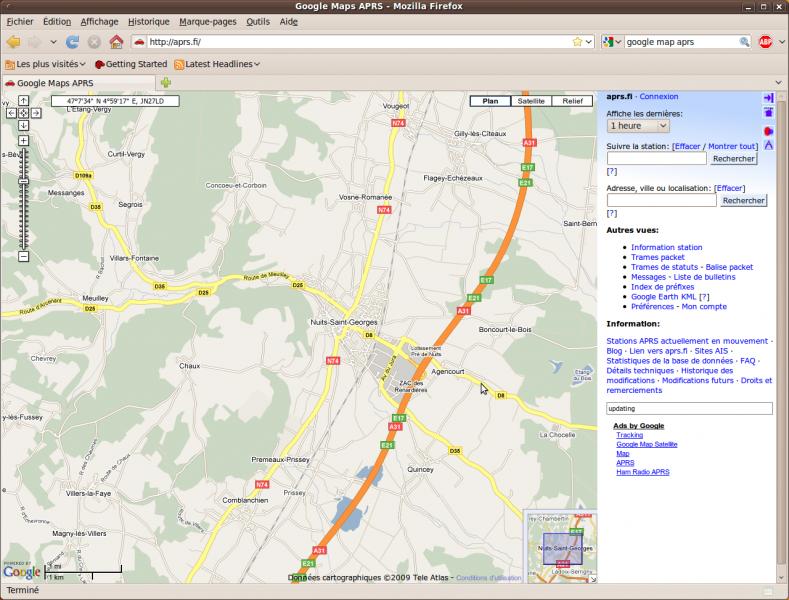Click the search magnifier icon
The height and width of the screenshot is (600, 789).
pyautogui.click(x=744, y=42)
